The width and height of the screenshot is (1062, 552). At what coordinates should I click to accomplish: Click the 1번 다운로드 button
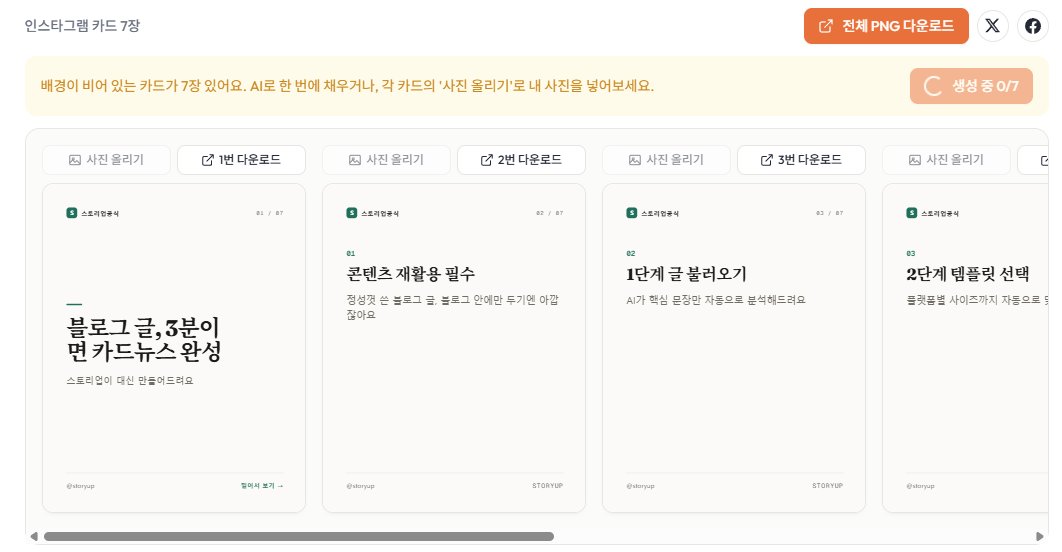coord(241,160)
